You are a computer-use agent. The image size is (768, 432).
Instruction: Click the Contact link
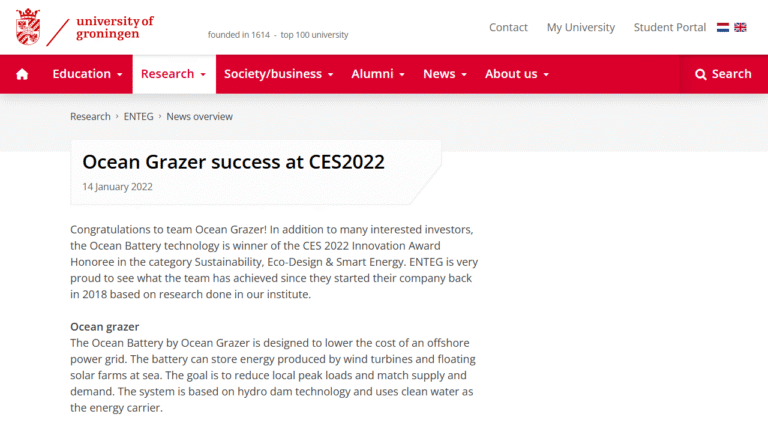click(508, 27)
